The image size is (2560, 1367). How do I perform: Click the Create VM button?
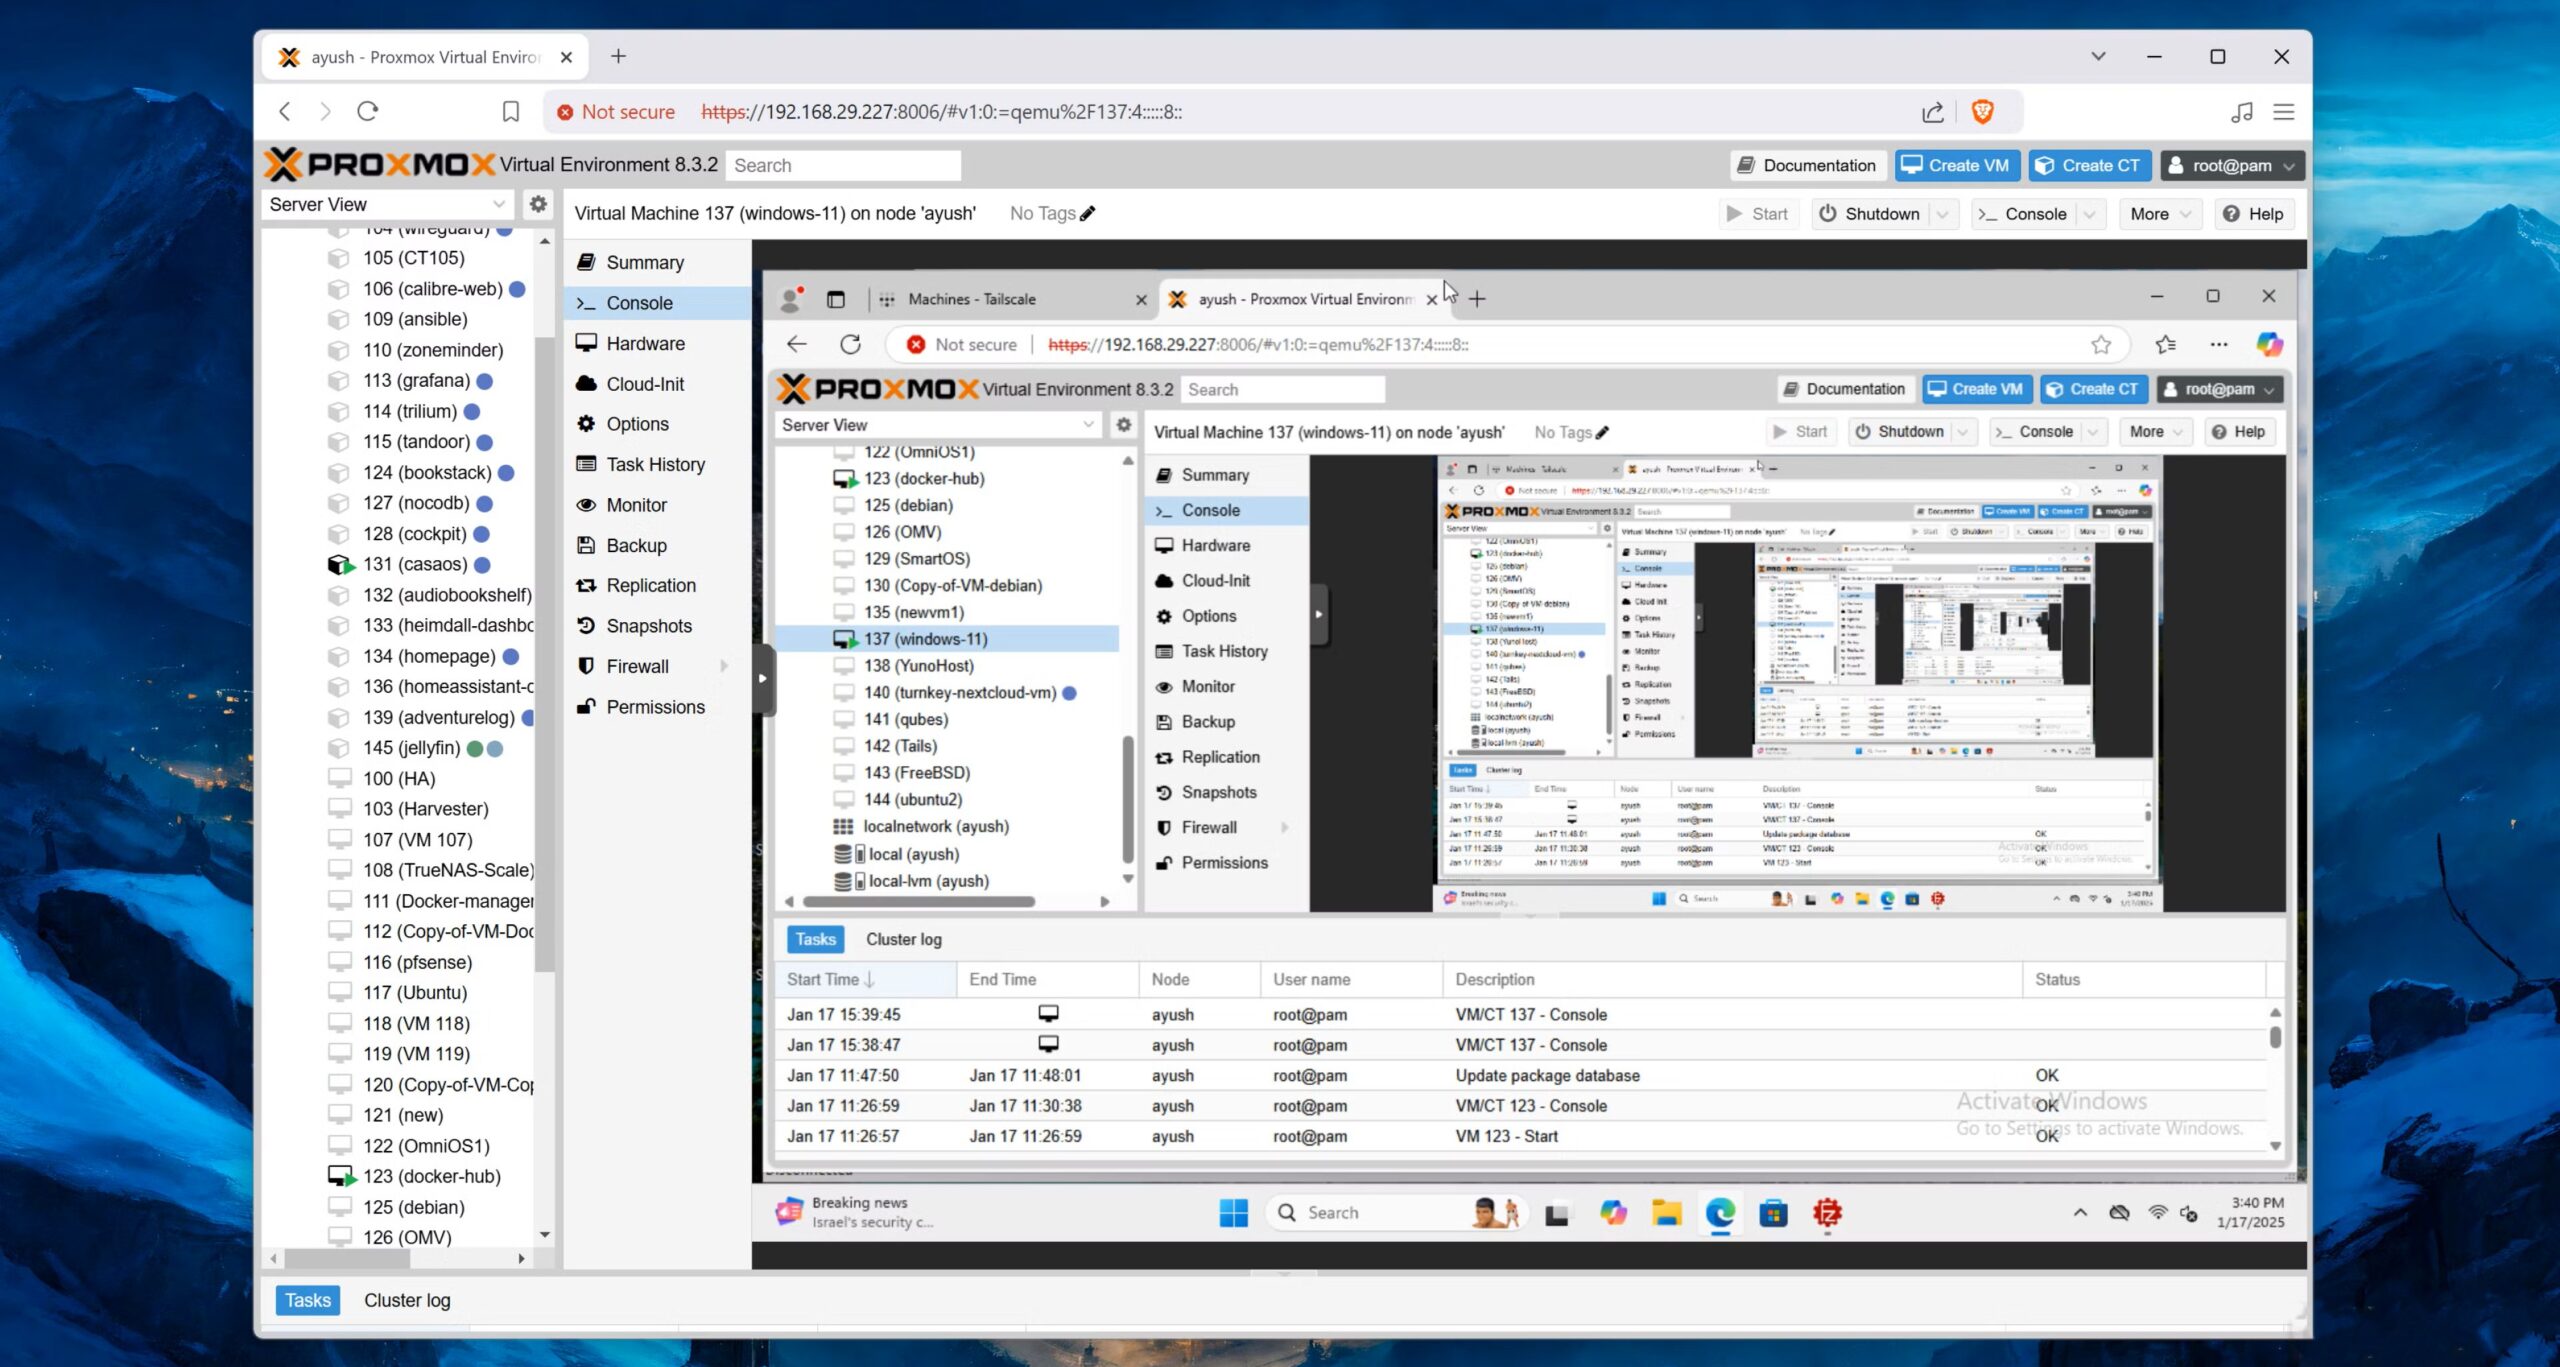(x=1955, y=166)
